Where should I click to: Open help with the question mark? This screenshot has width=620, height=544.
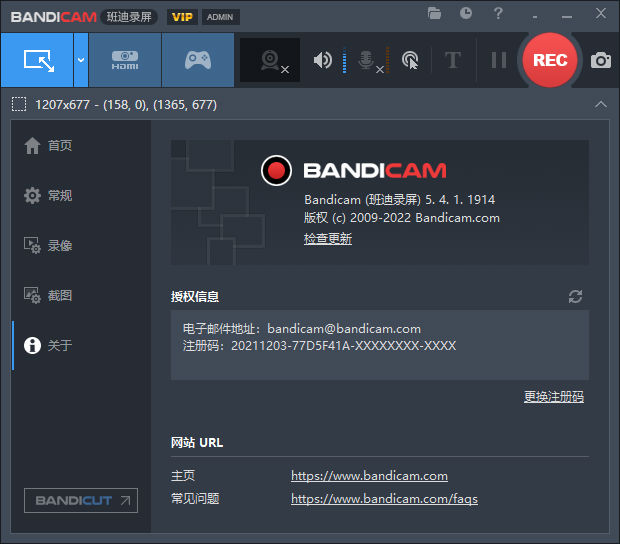coord(498,13)
